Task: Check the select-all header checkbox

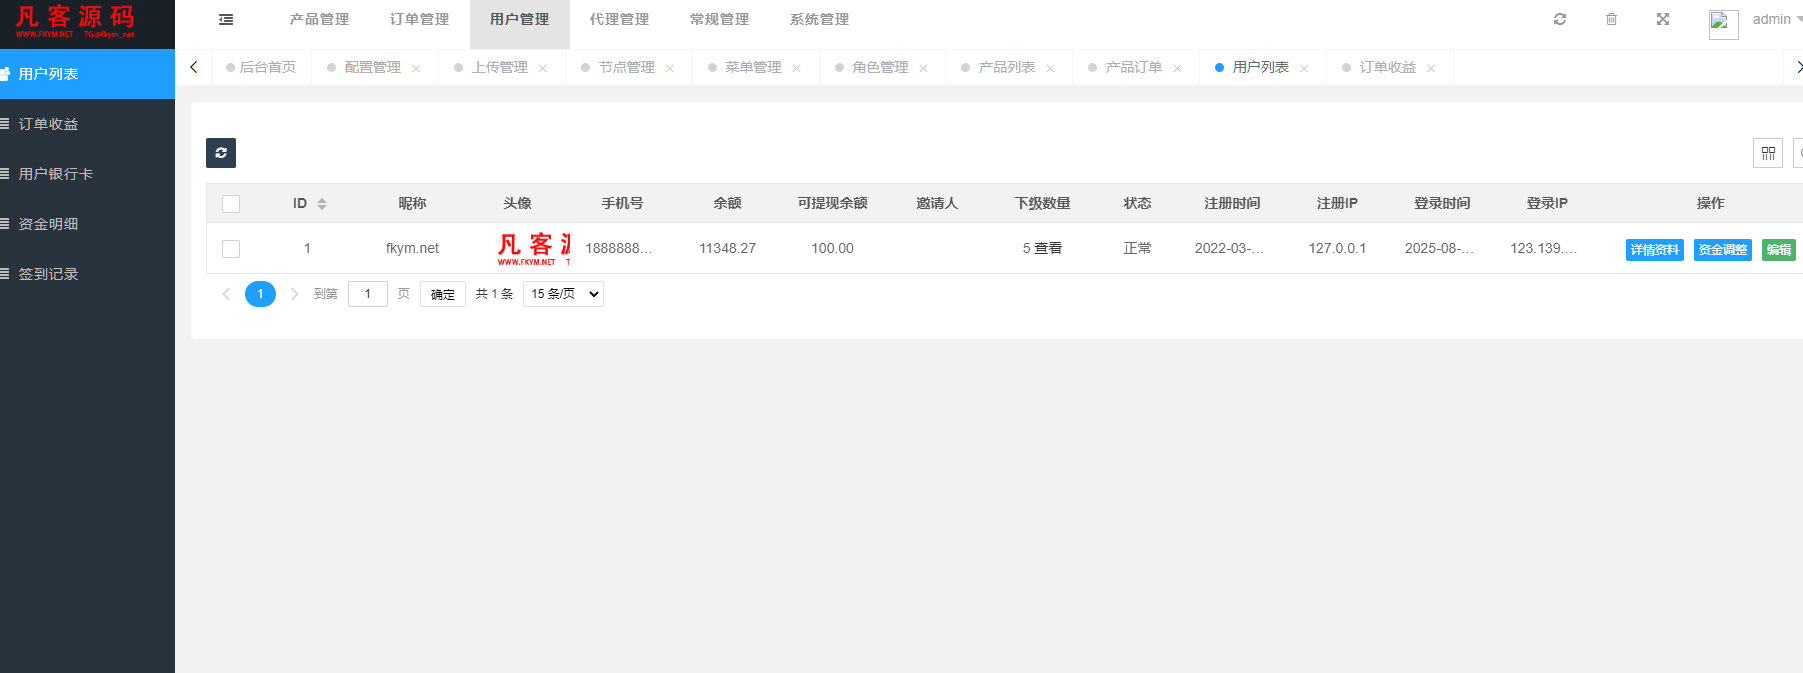Action: click(x=231, y=204)
